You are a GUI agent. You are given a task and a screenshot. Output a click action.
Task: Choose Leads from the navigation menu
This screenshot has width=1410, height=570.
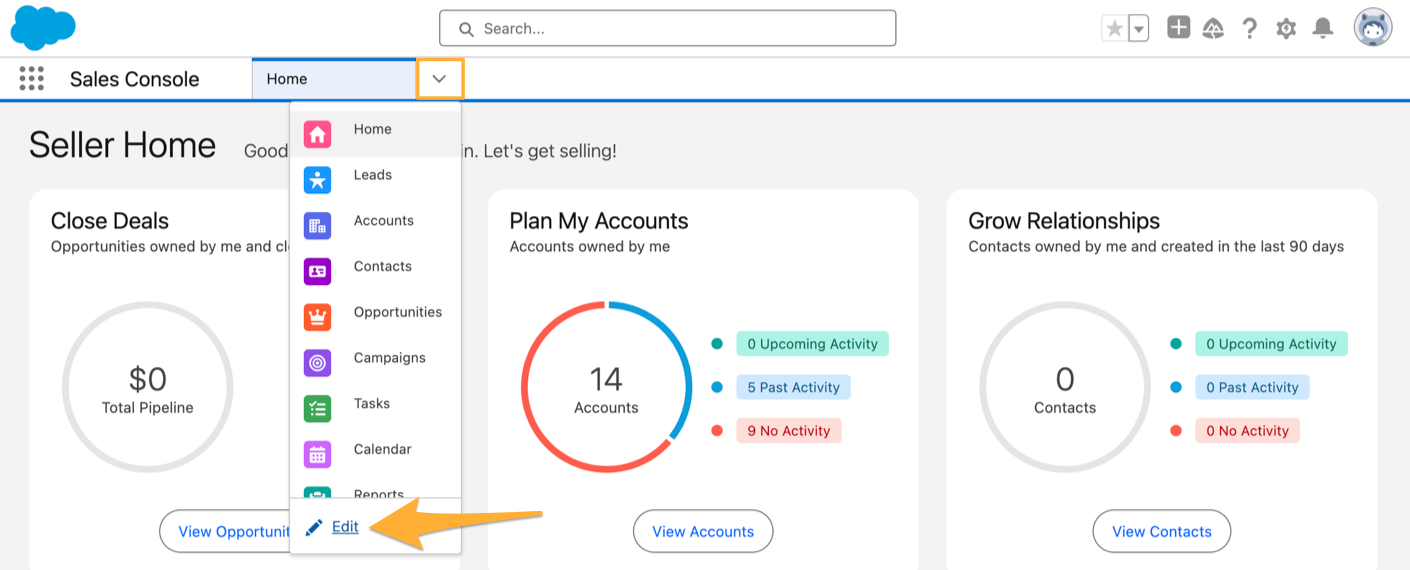click(x=375, y=179)
